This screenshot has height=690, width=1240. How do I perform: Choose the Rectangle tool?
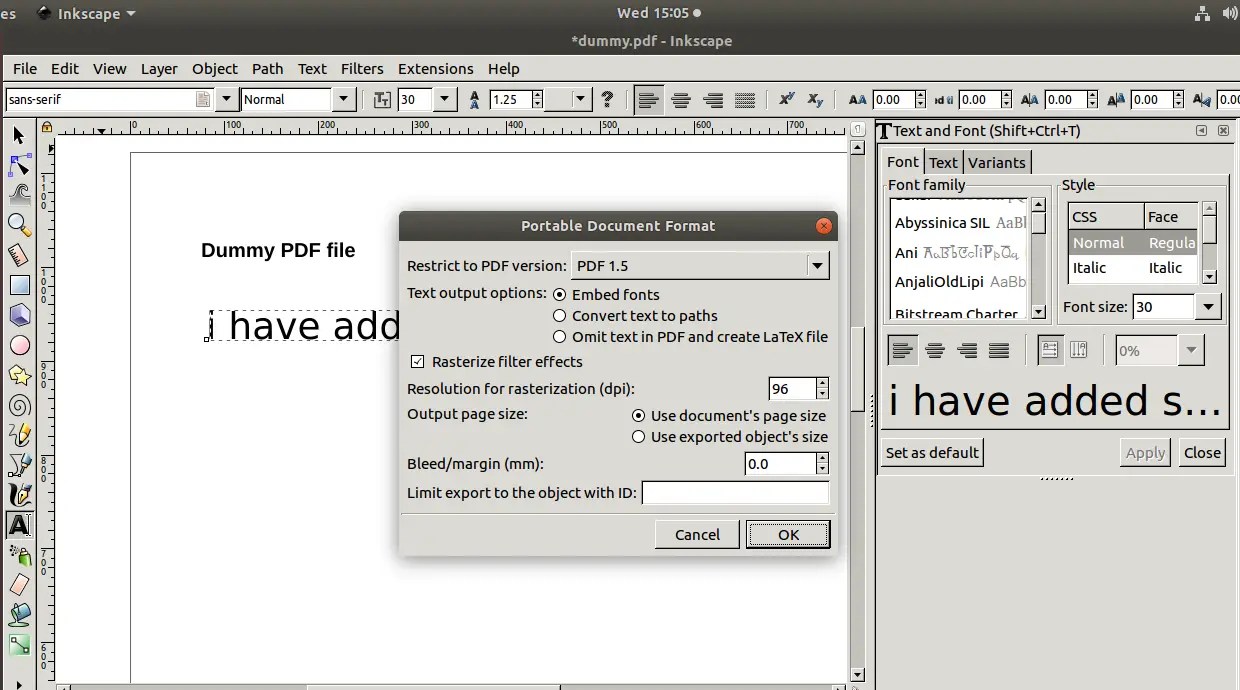(20, 285)
